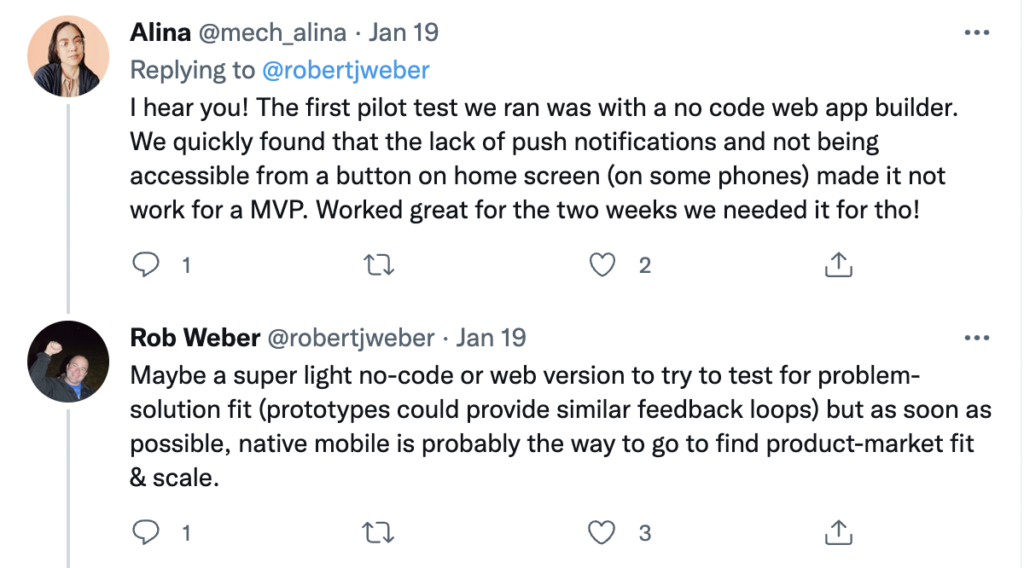Like Rob Weber's tweet

coord(601,532)
